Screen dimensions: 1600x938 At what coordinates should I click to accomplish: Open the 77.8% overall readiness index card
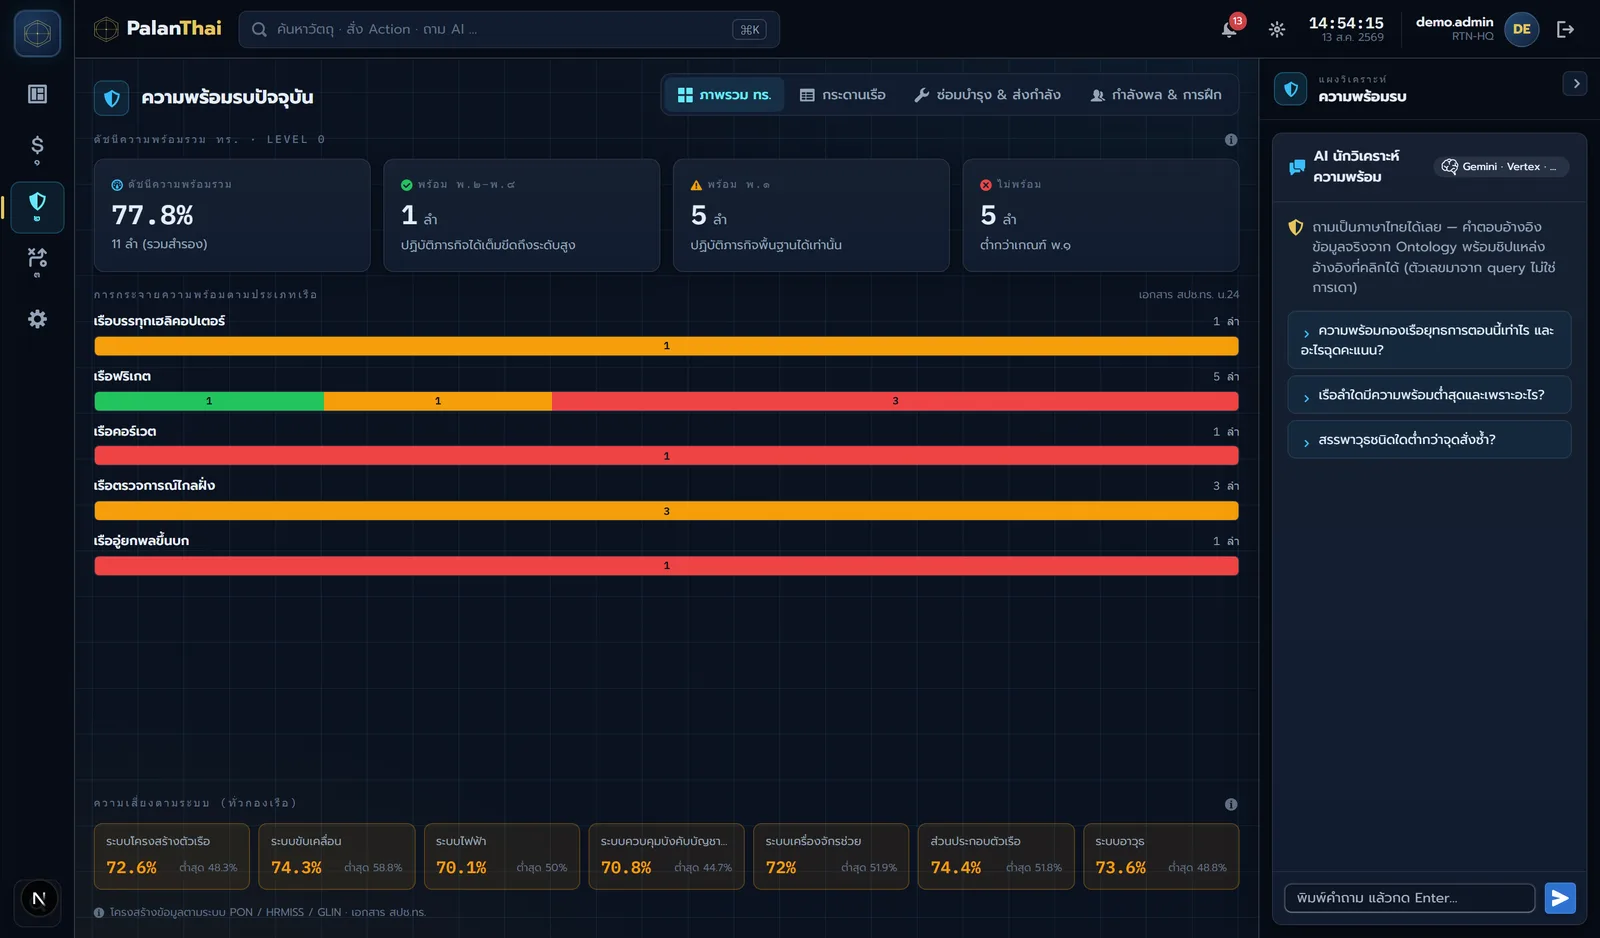click(x=232, y=215)
